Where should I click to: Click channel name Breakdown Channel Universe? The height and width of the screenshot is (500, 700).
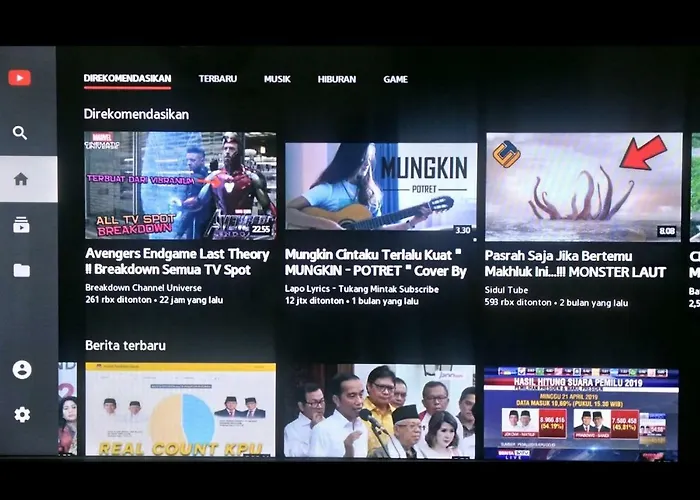tap(143, 288)
